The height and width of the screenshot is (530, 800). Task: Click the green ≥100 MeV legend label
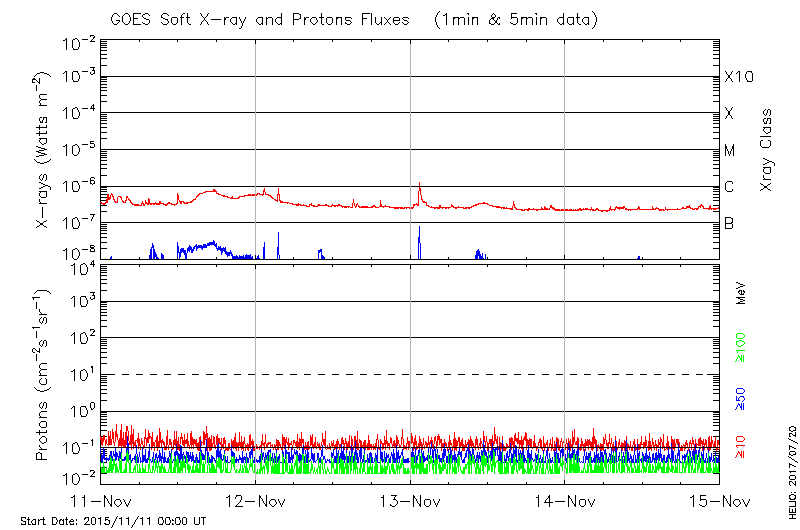pyautogui.click(x=741, y=347)
